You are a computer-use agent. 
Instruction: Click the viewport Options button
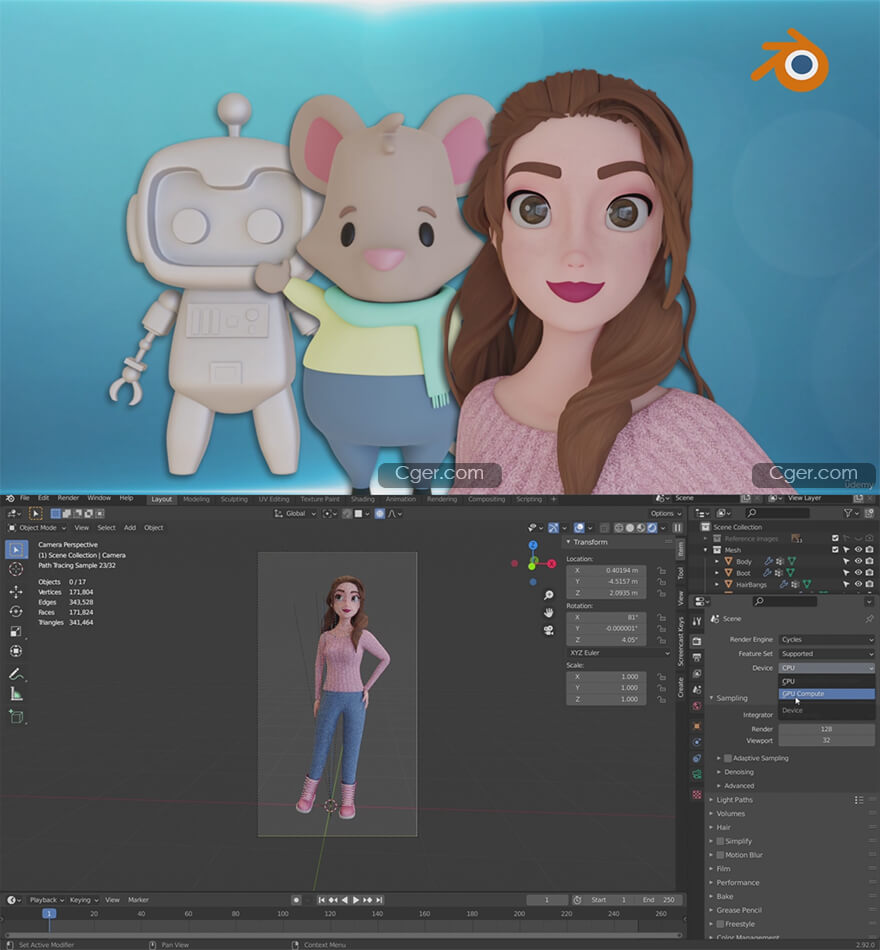pos(665,513)
